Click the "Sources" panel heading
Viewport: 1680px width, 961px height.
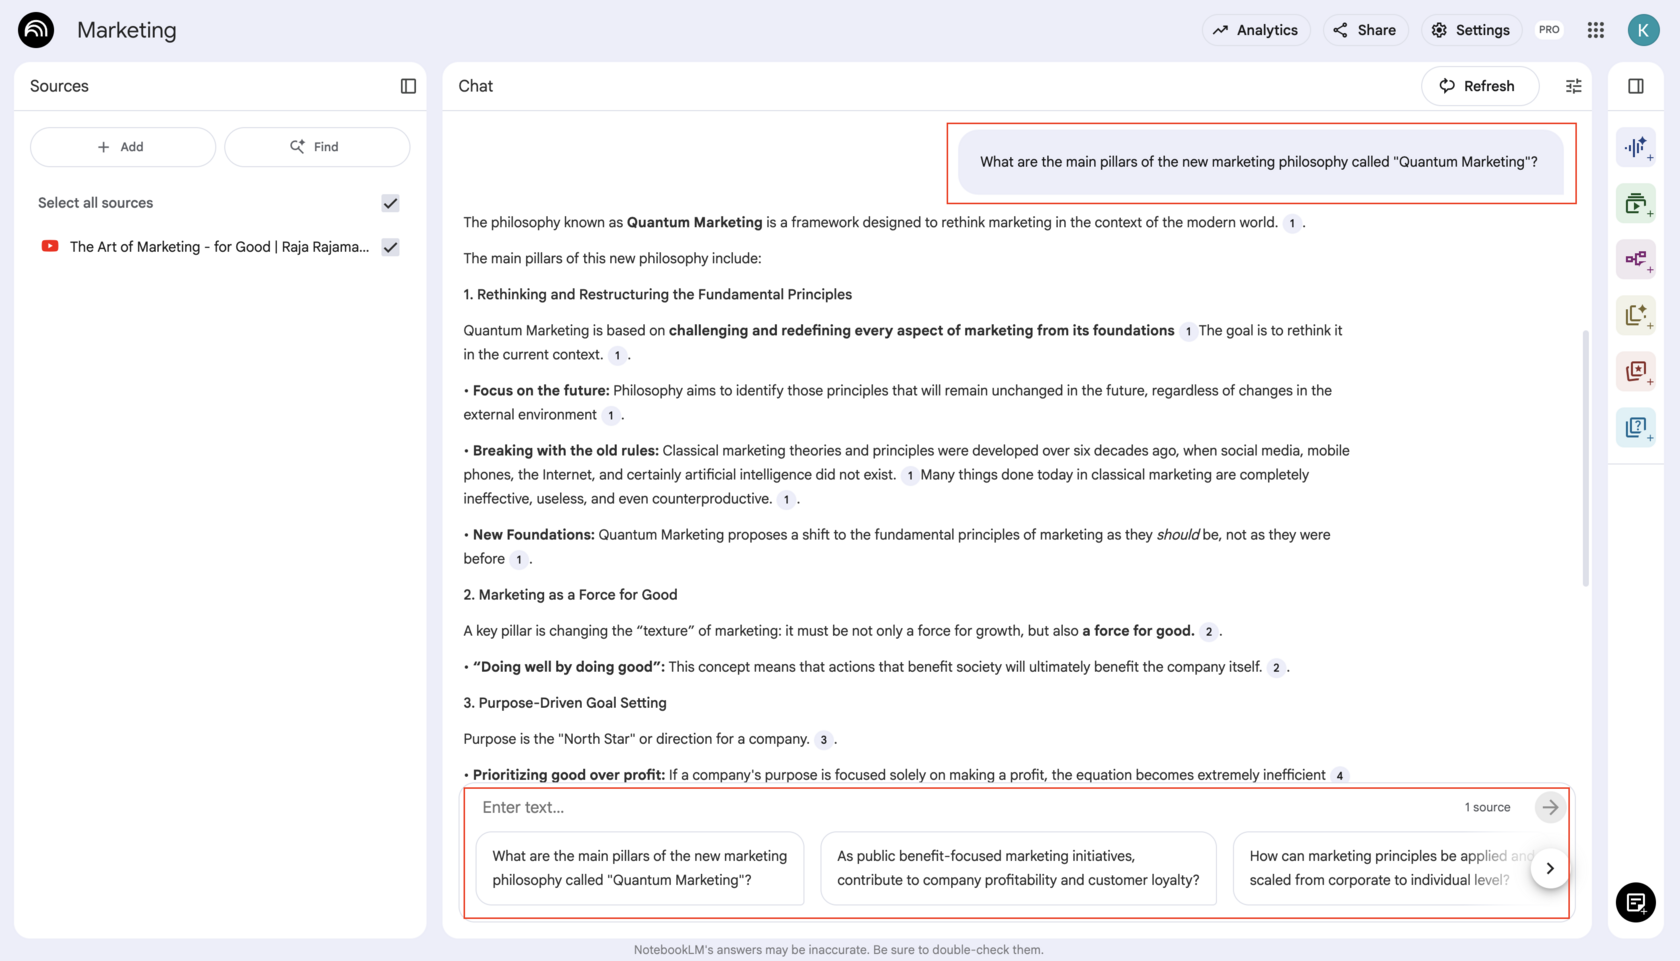pos(59,86)
